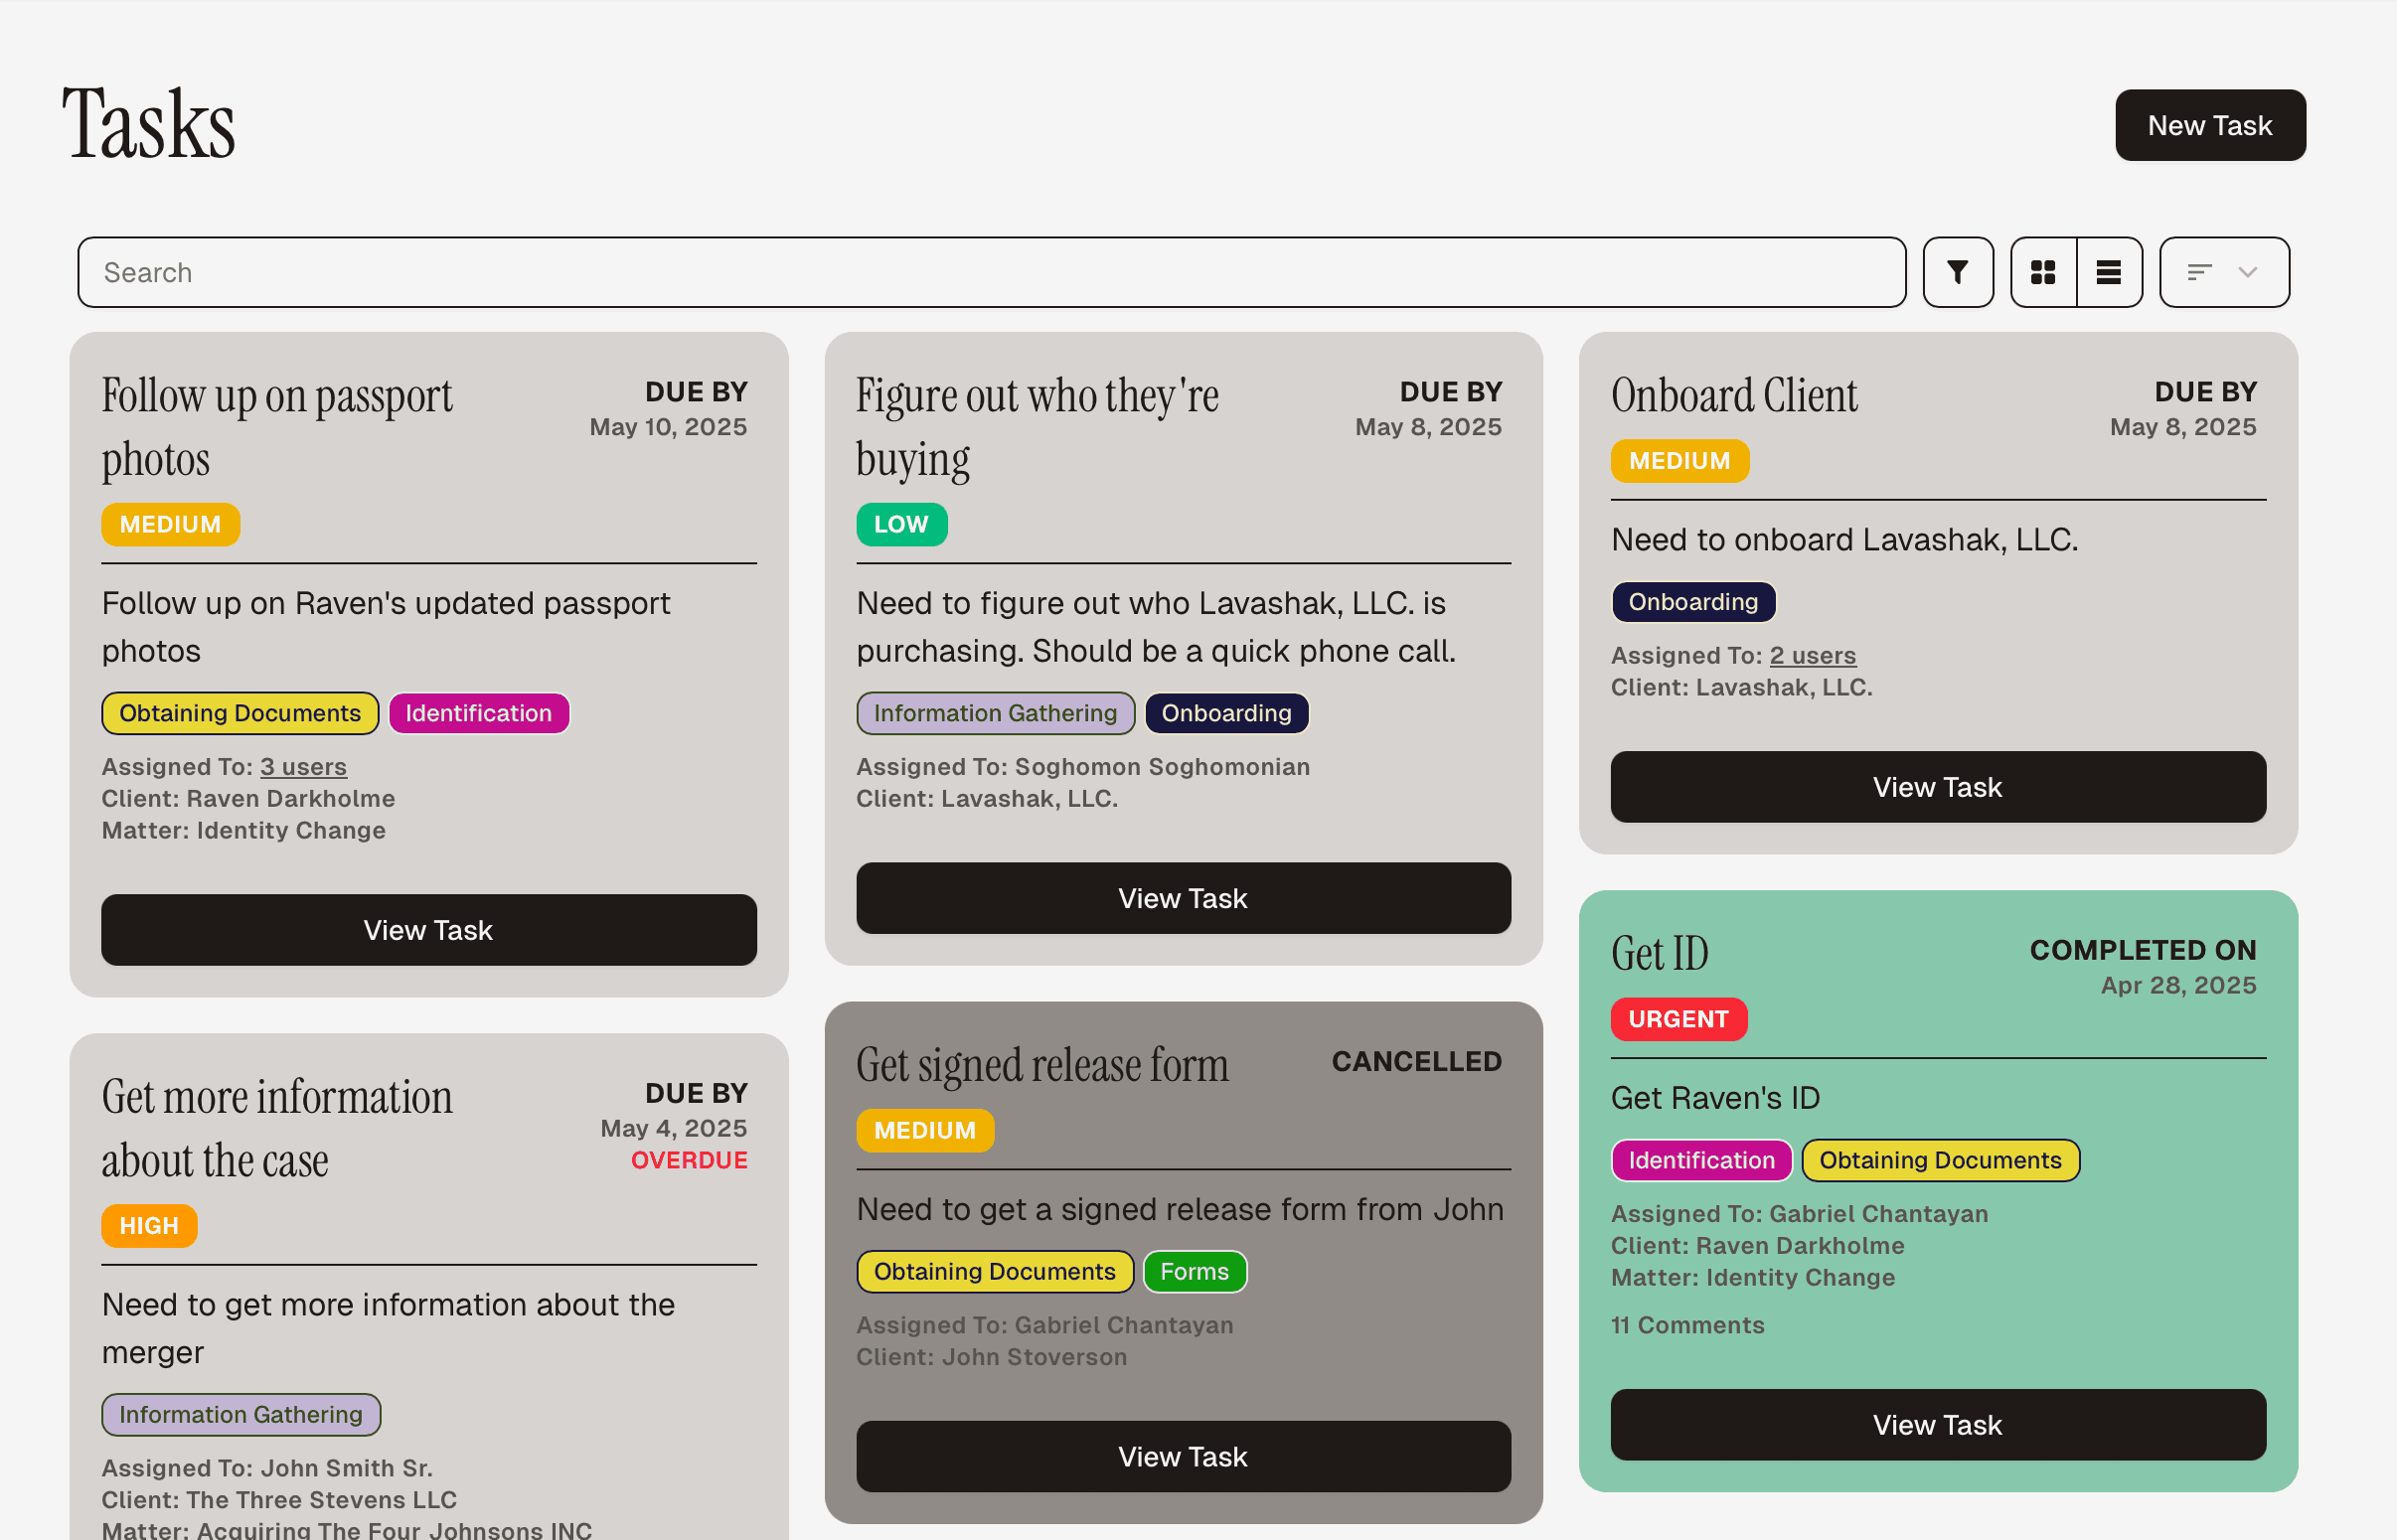View the Follow up on passport photos task

coord(429,930)
